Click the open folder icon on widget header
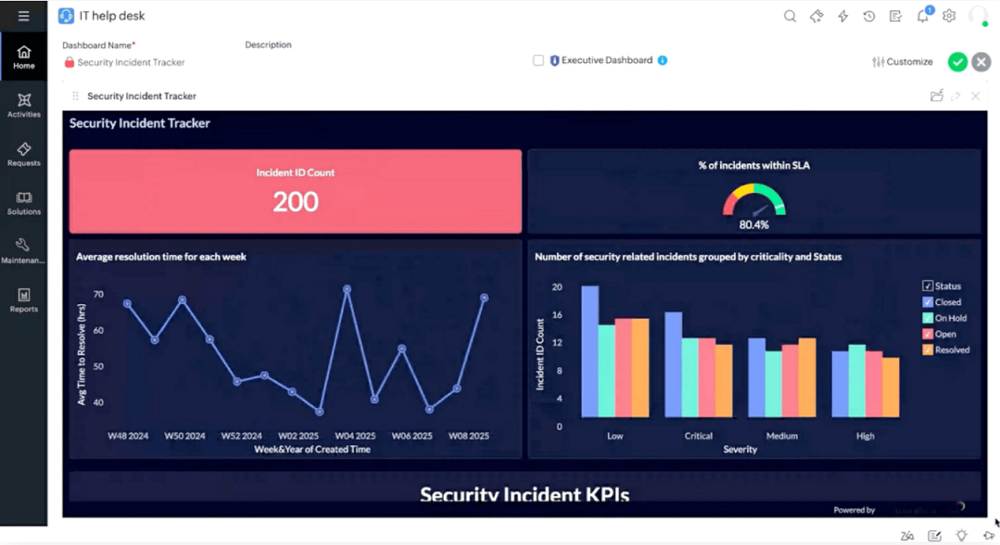Viewport: 1000px width, 545px height. click(936, 96)
